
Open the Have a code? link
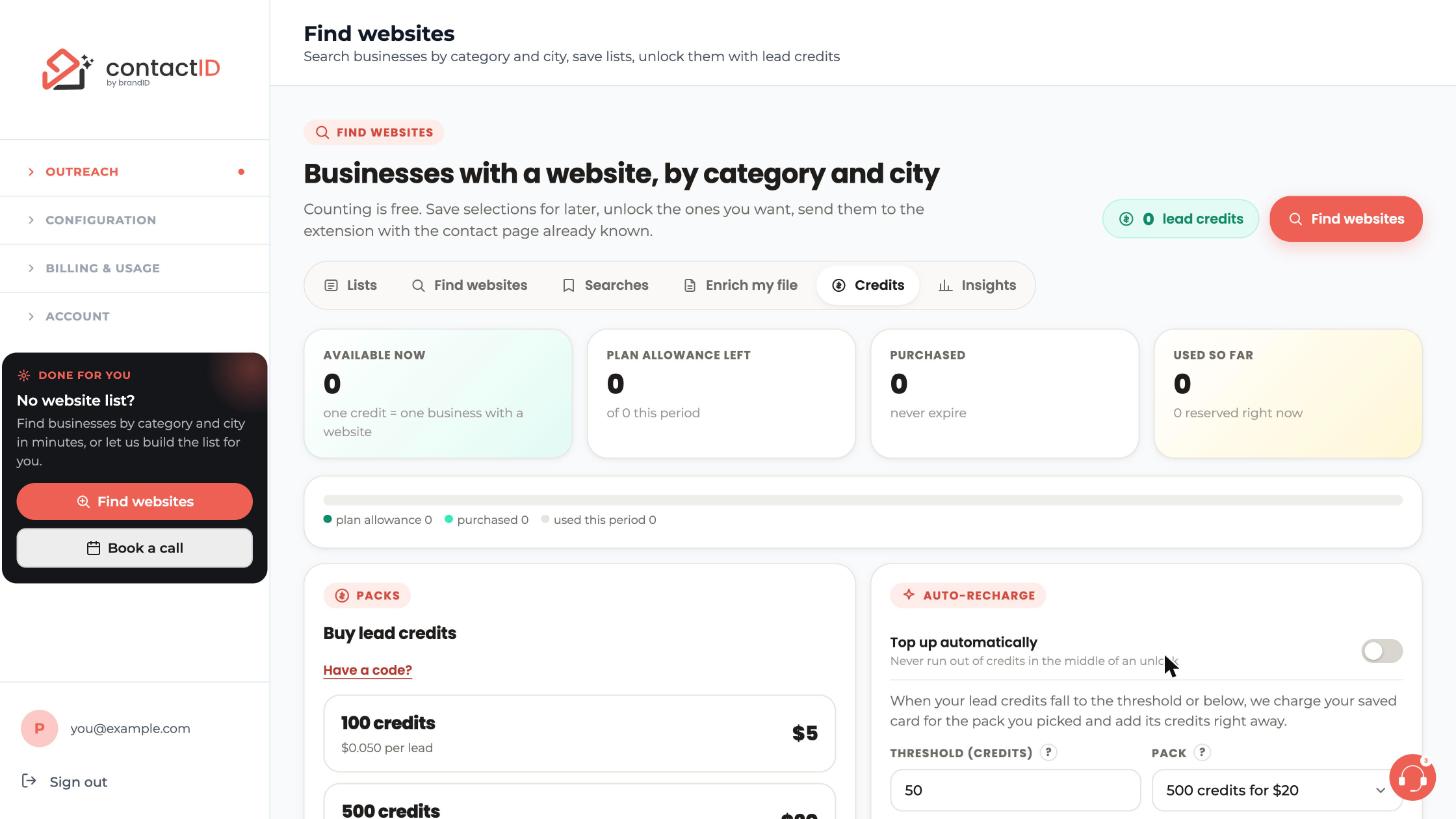367,670
